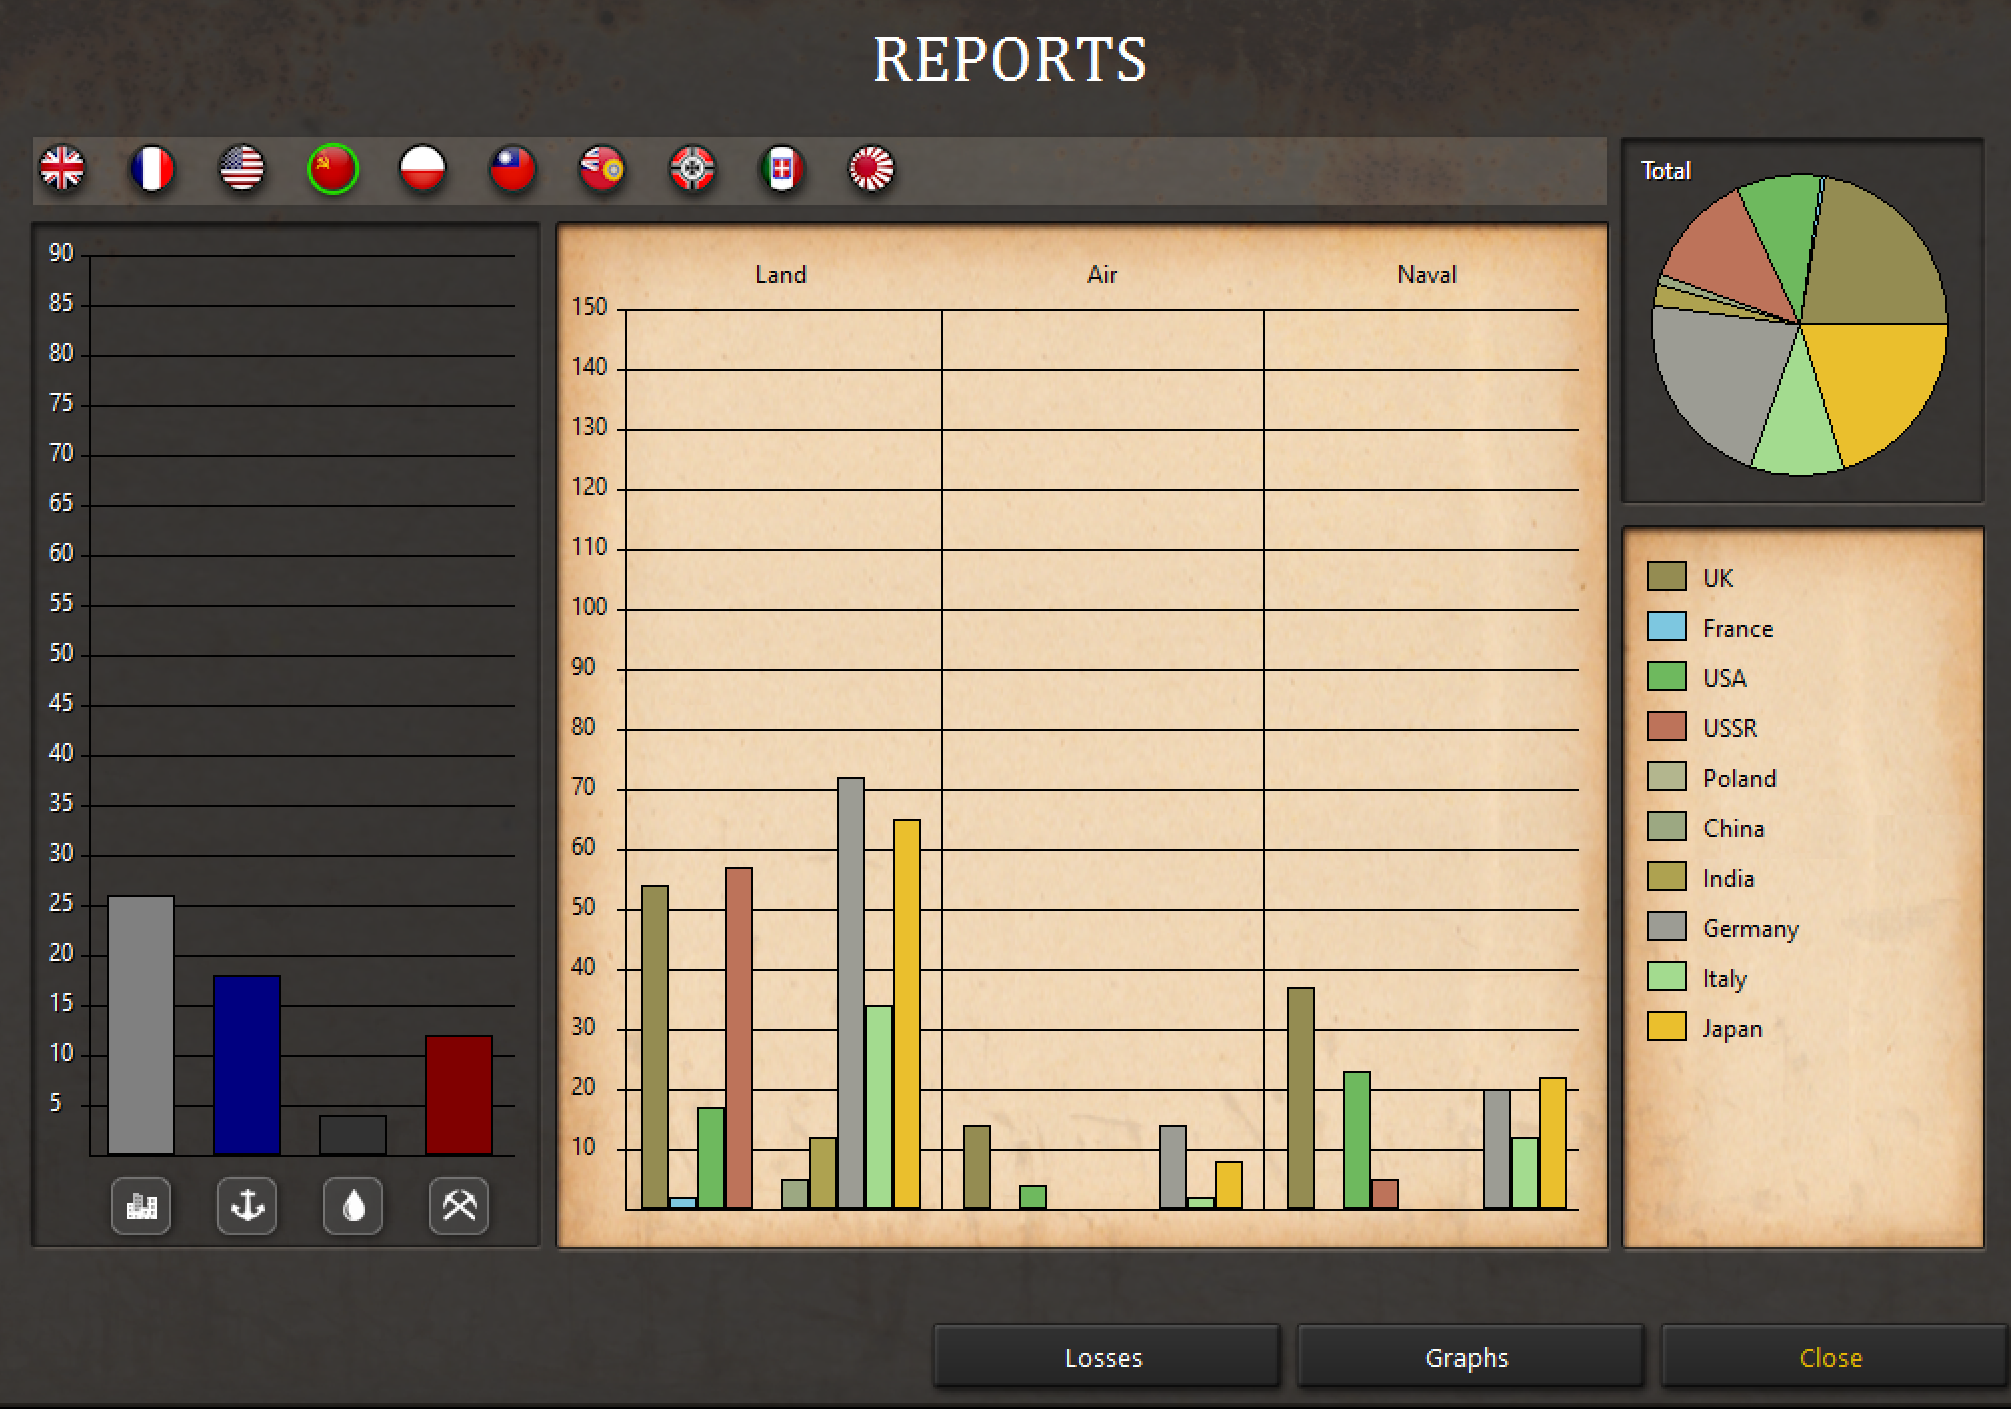Click the Total pie chart title
The width and height of the screenshot is (2011, 1409).
point(1666,171)
